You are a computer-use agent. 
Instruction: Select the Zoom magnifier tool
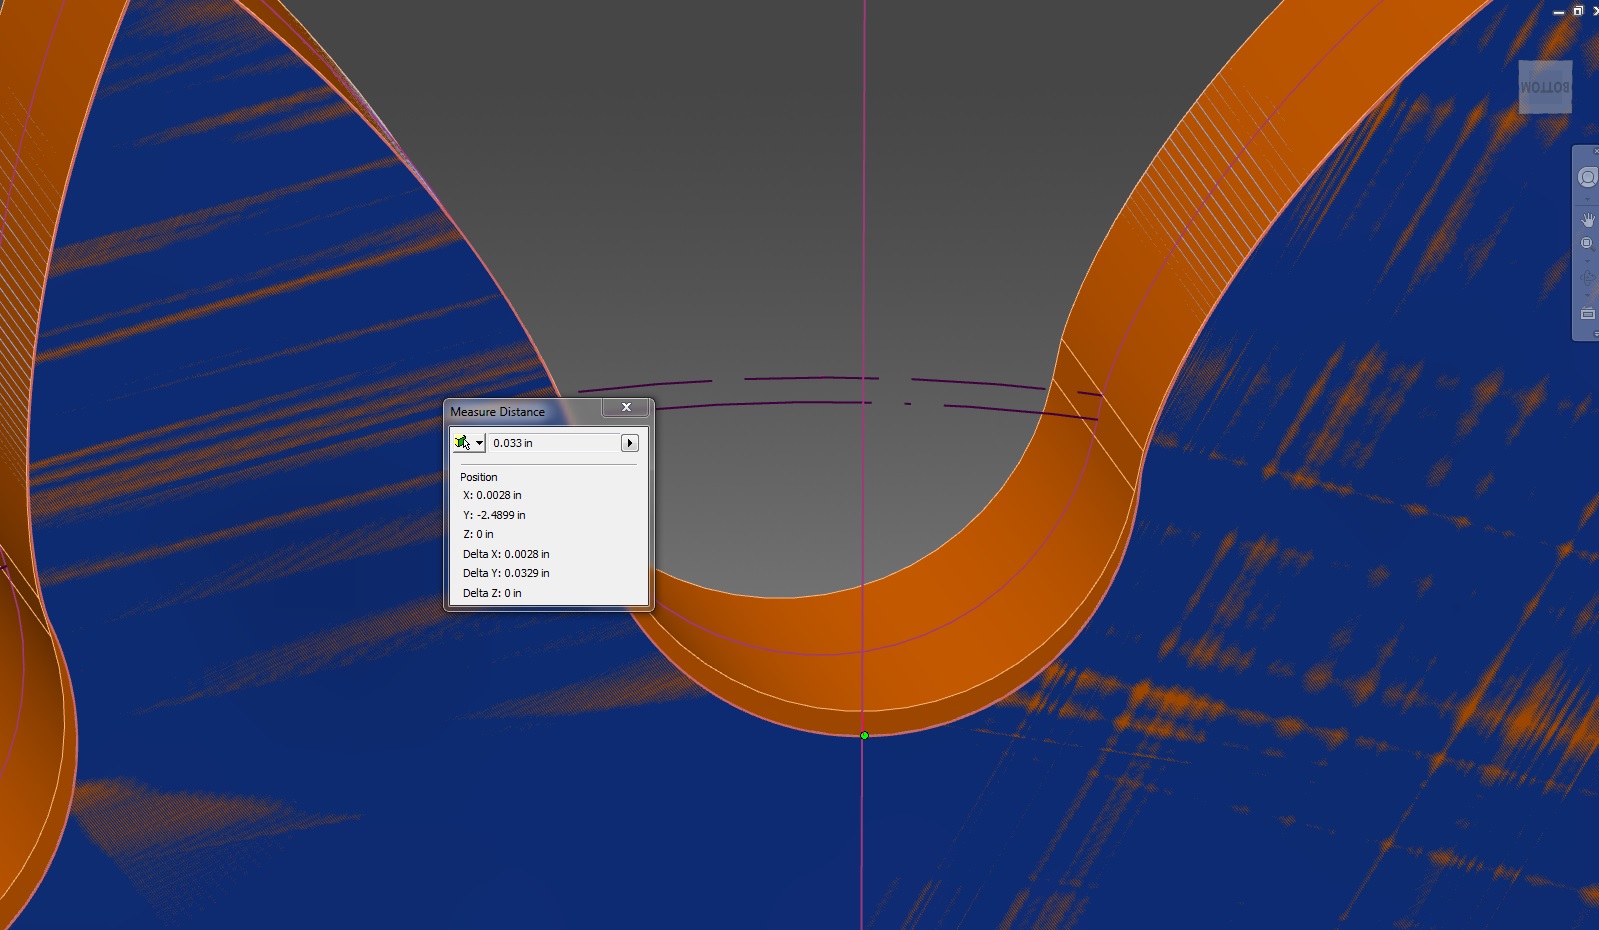[1587, 244]
